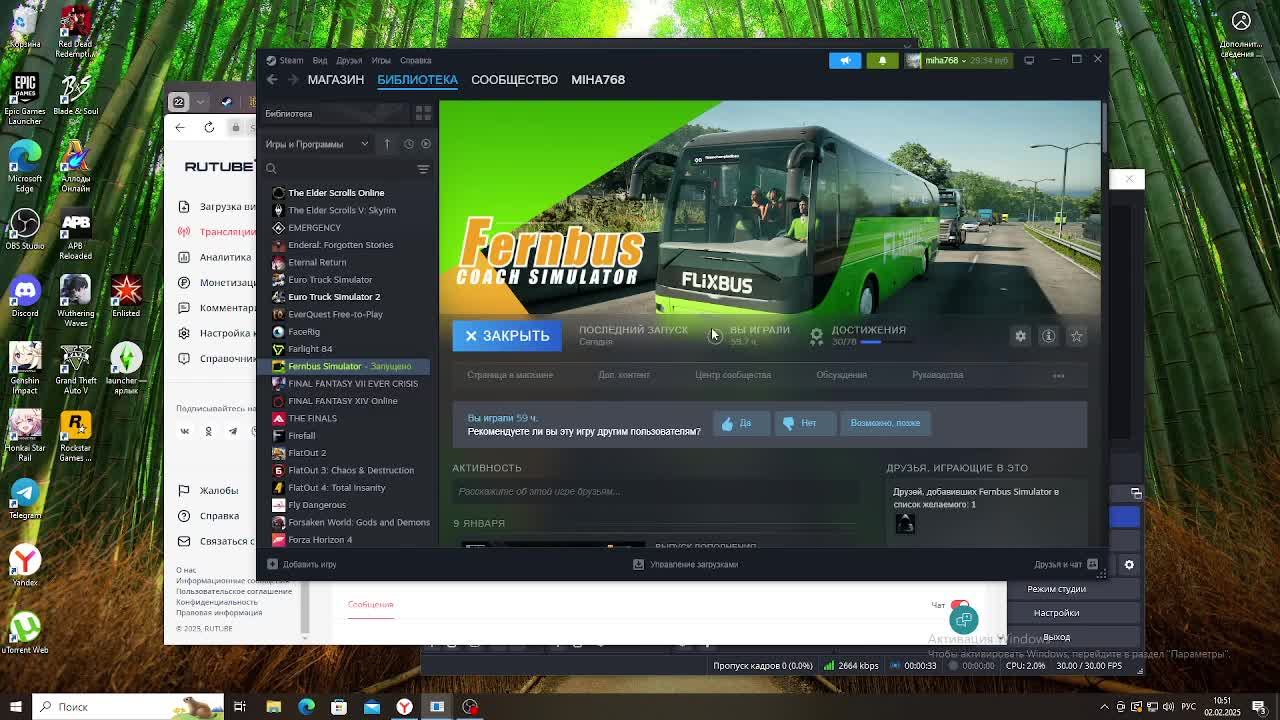1280x720 pixels.
Task: Open the 'Друзья' menu
Action: pyautogui.click(x=349, y=60)
